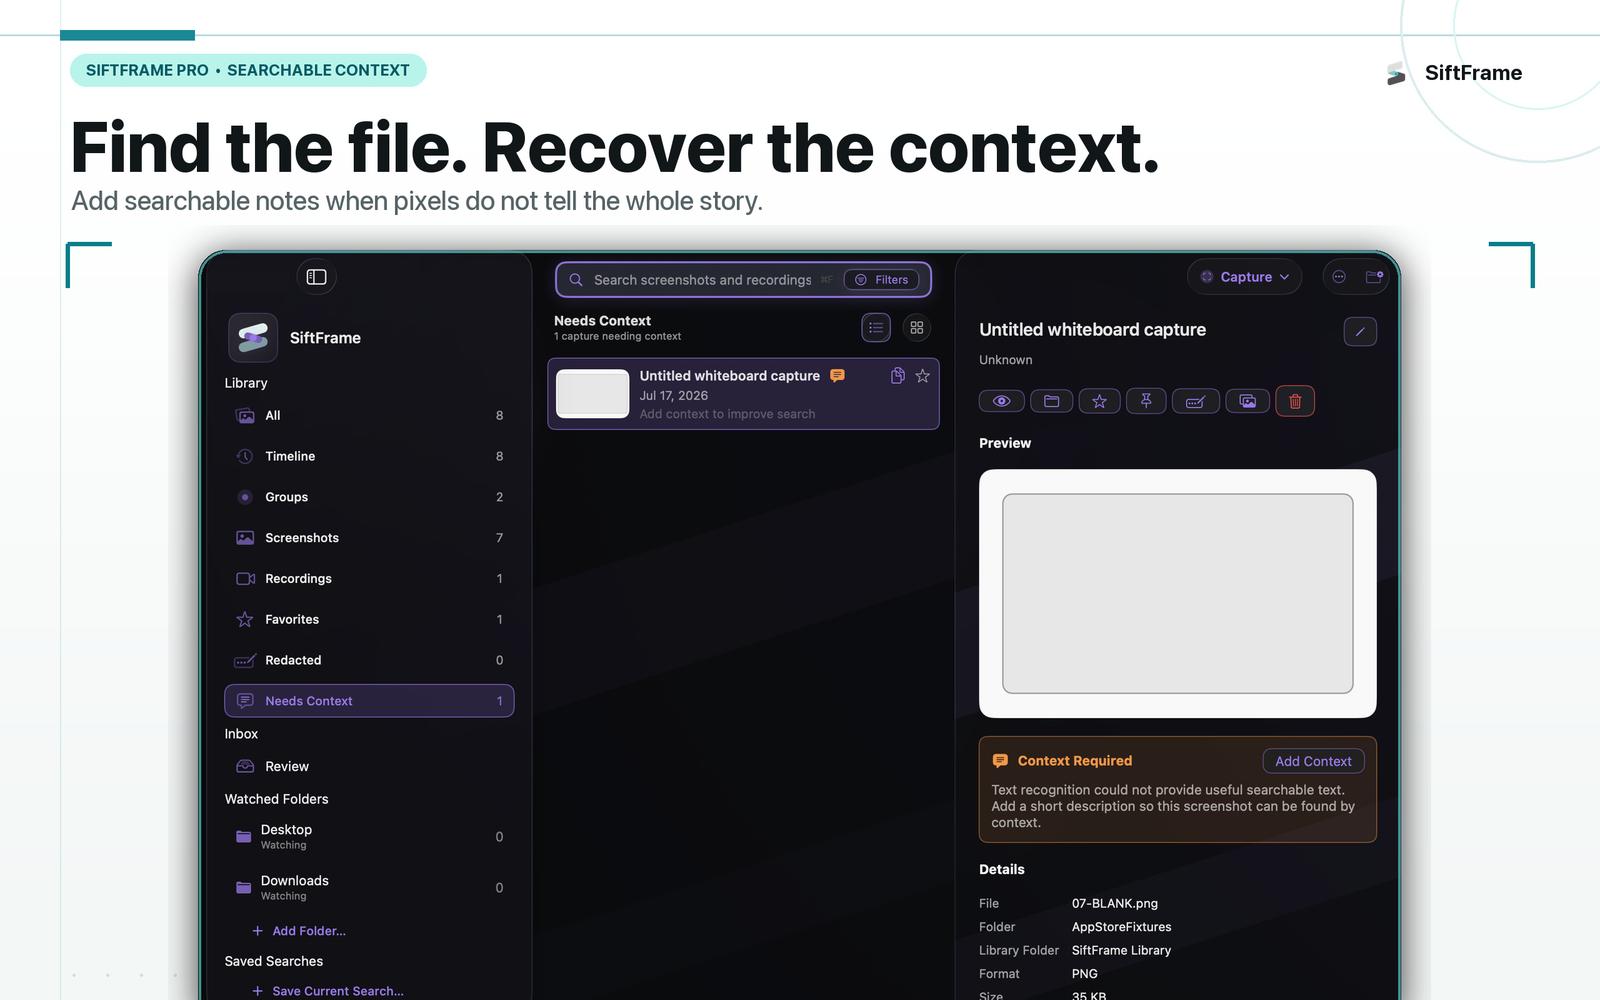Click the SiftFrame Pro Searchable Context badge
Screen dimensions: 1600x1000
[x=248, y=70]
